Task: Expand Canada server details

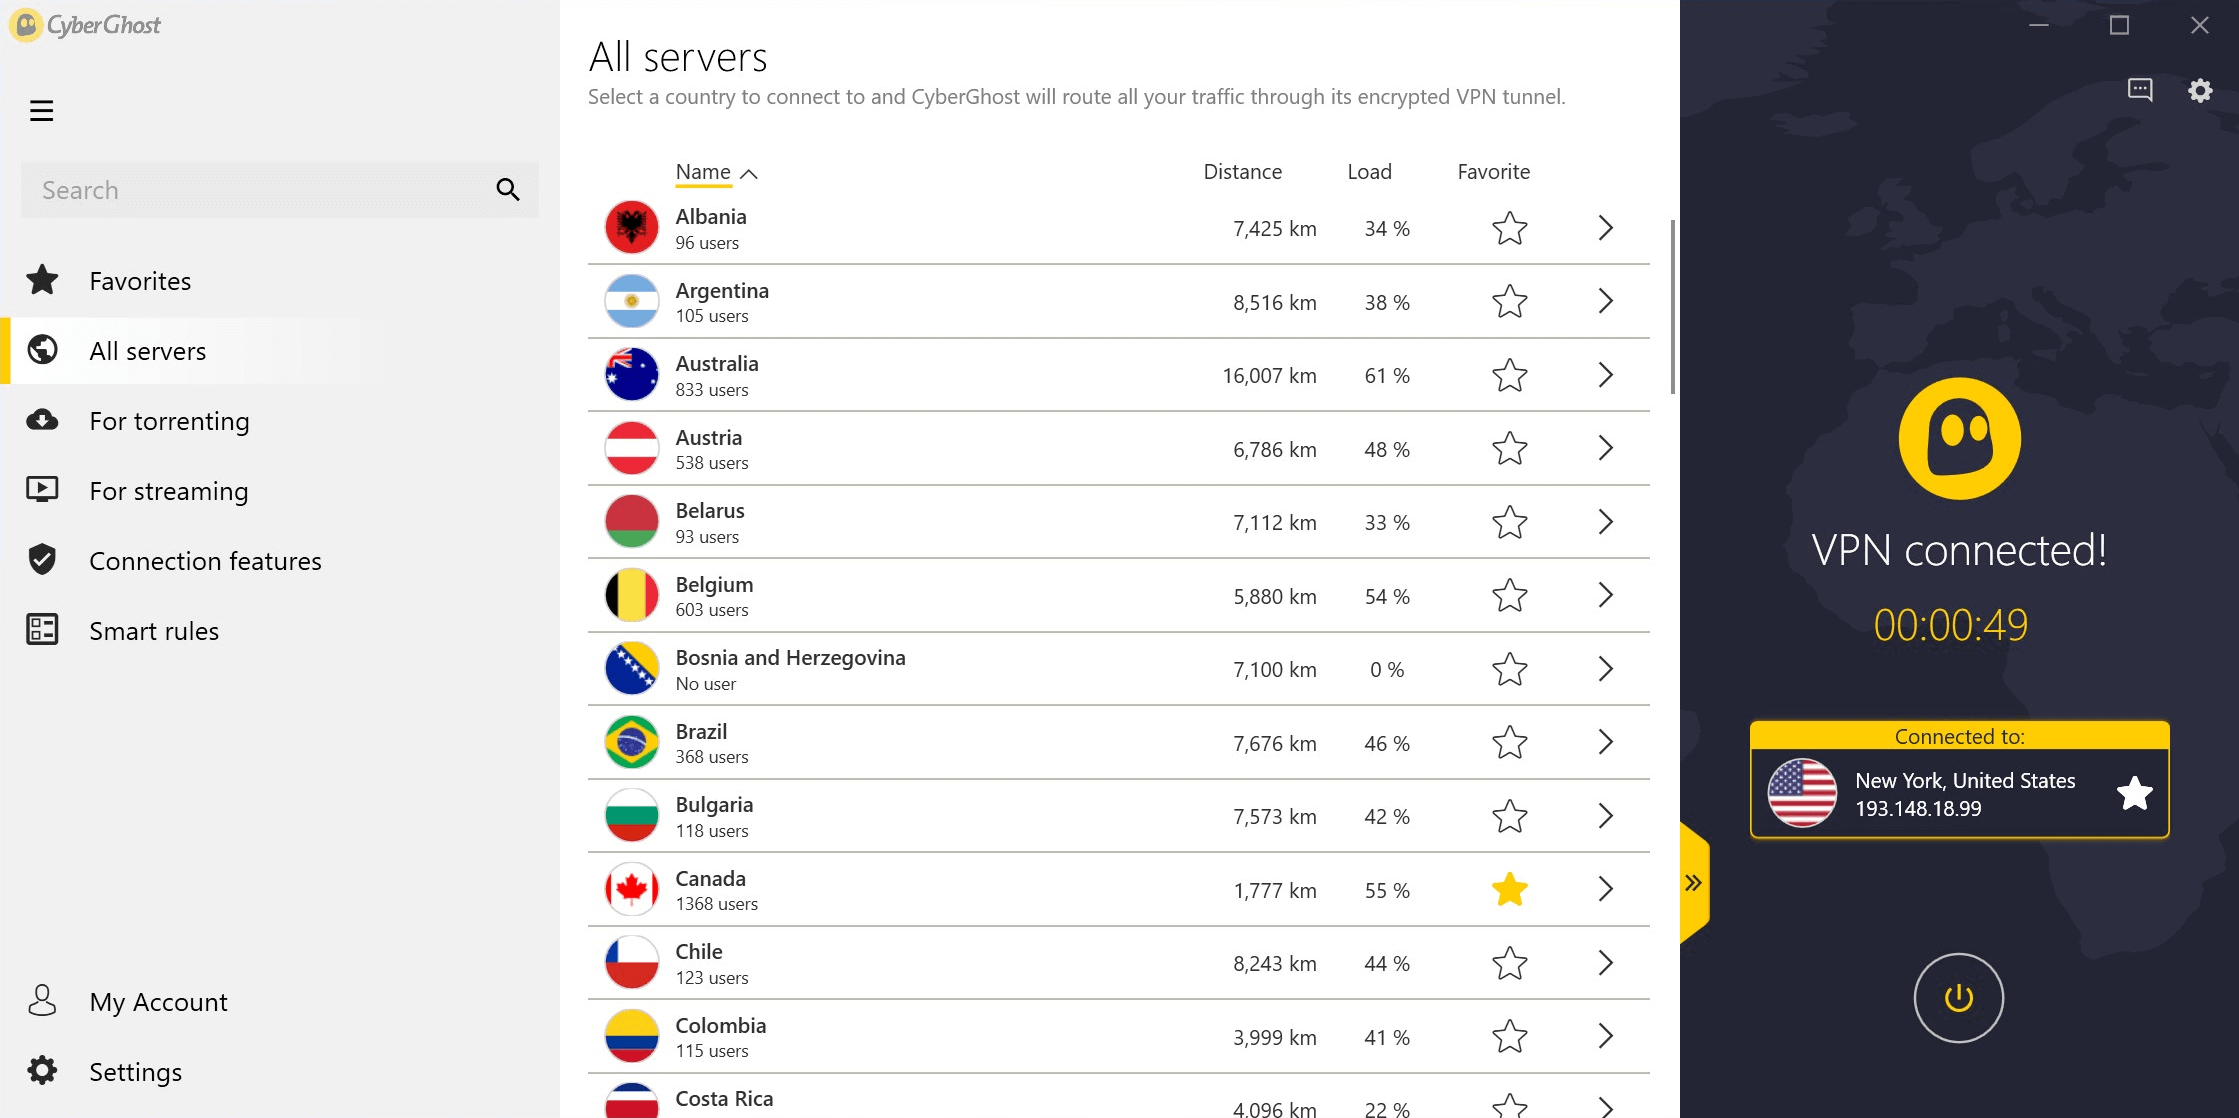Action: (x=1606, y=890)
